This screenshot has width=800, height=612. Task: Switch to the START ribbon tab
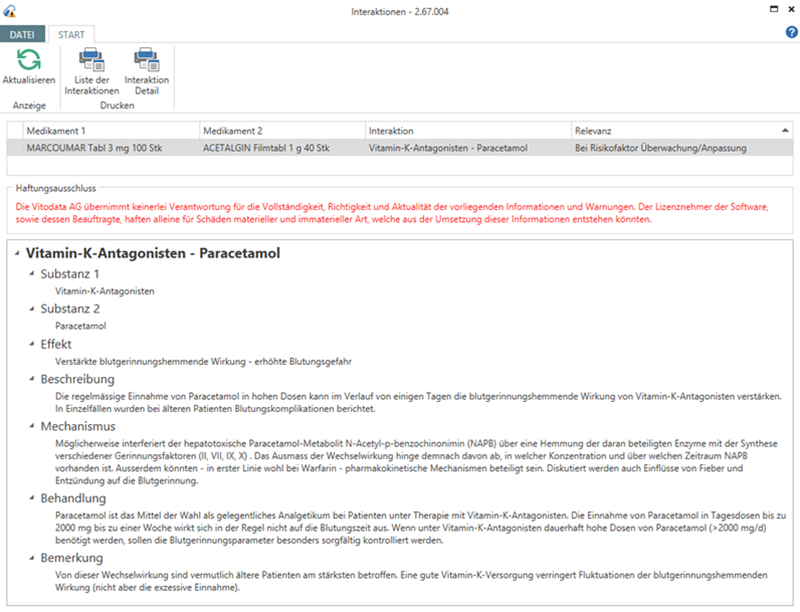point(71,35)
